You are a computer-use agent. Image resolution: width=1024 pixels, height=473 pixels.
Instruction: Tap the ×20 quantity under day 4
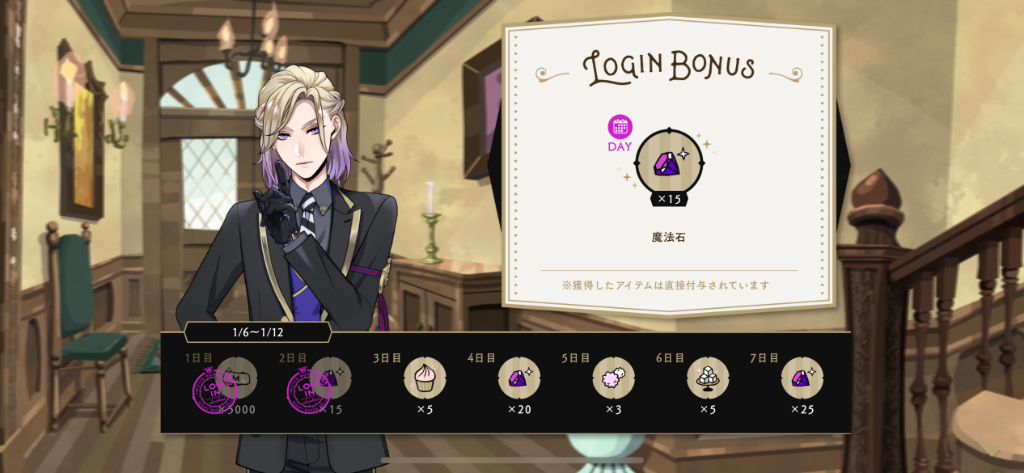[519, 410]
